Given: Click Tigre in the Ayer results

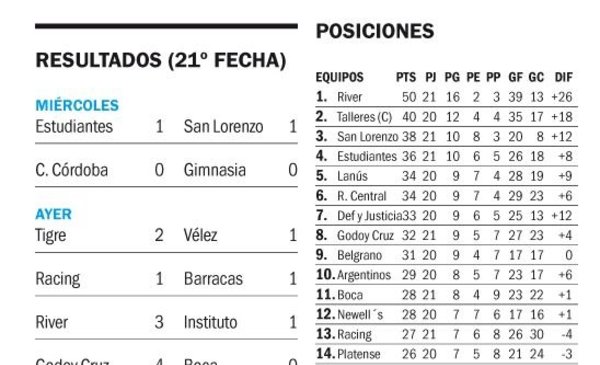Looking at the screenshot, I should click(x=51, y=235).
